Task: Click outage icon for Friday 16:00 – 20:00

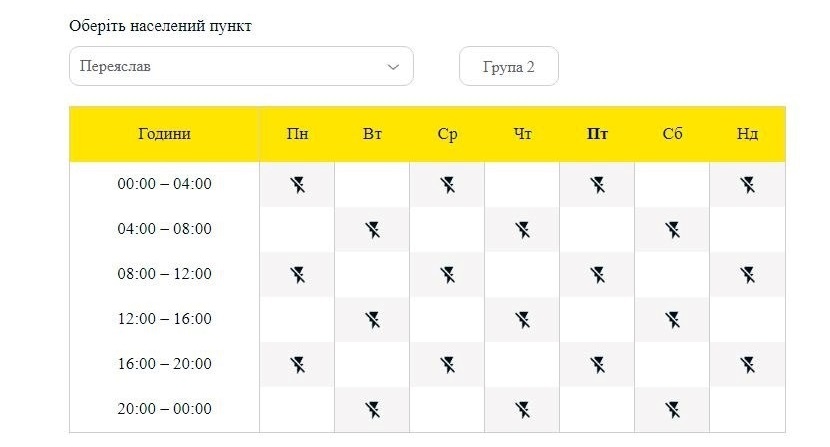Action: coord(598,365)
